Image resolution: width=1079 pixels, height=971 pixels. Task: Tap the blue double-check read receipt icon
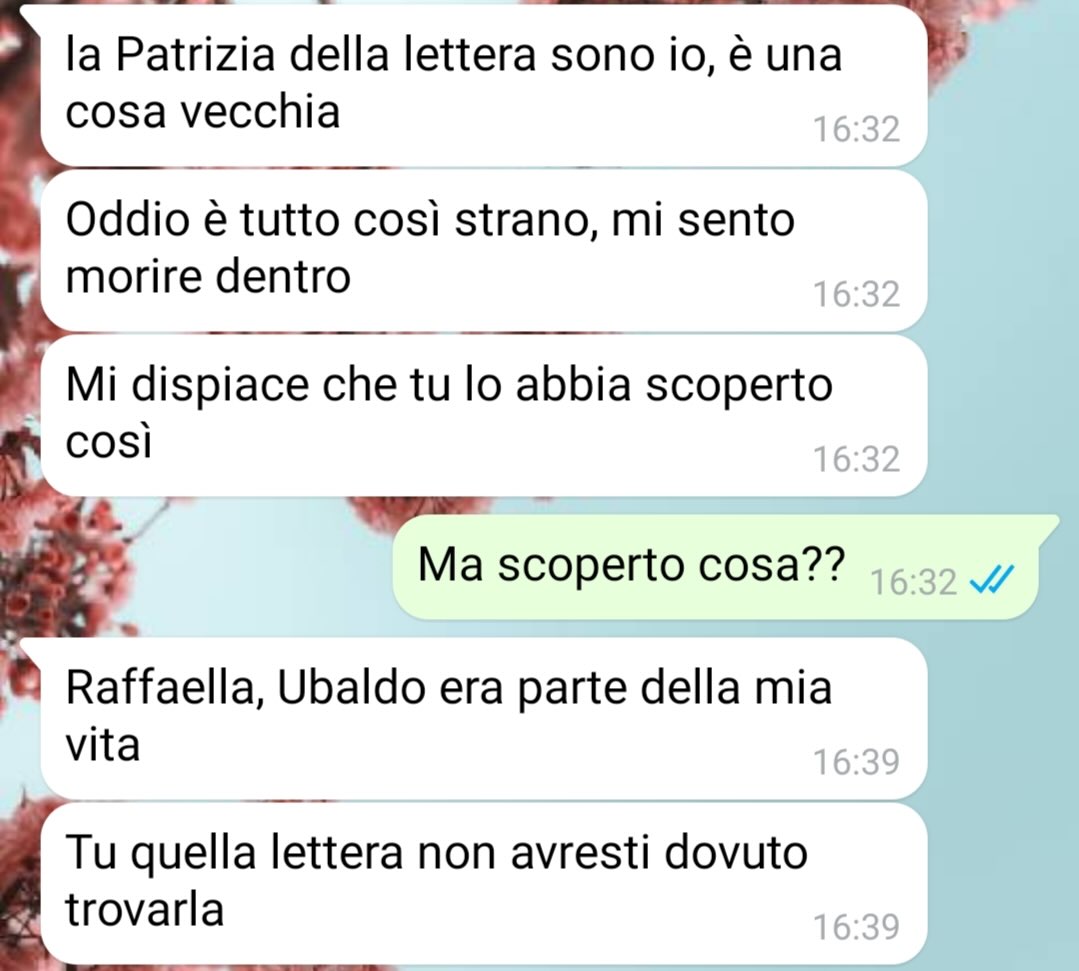coord(991,579)
